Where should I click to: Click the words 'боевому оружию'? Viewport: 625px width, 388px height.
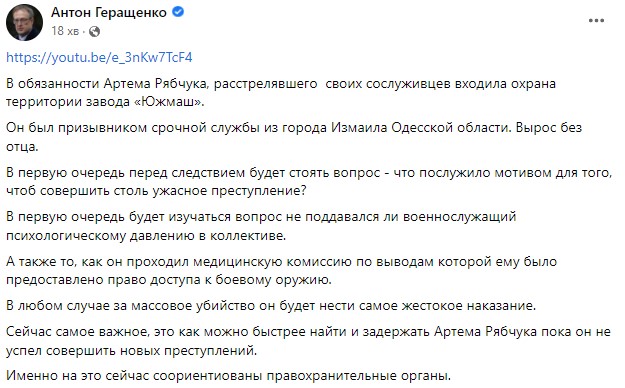coord(273,280)
